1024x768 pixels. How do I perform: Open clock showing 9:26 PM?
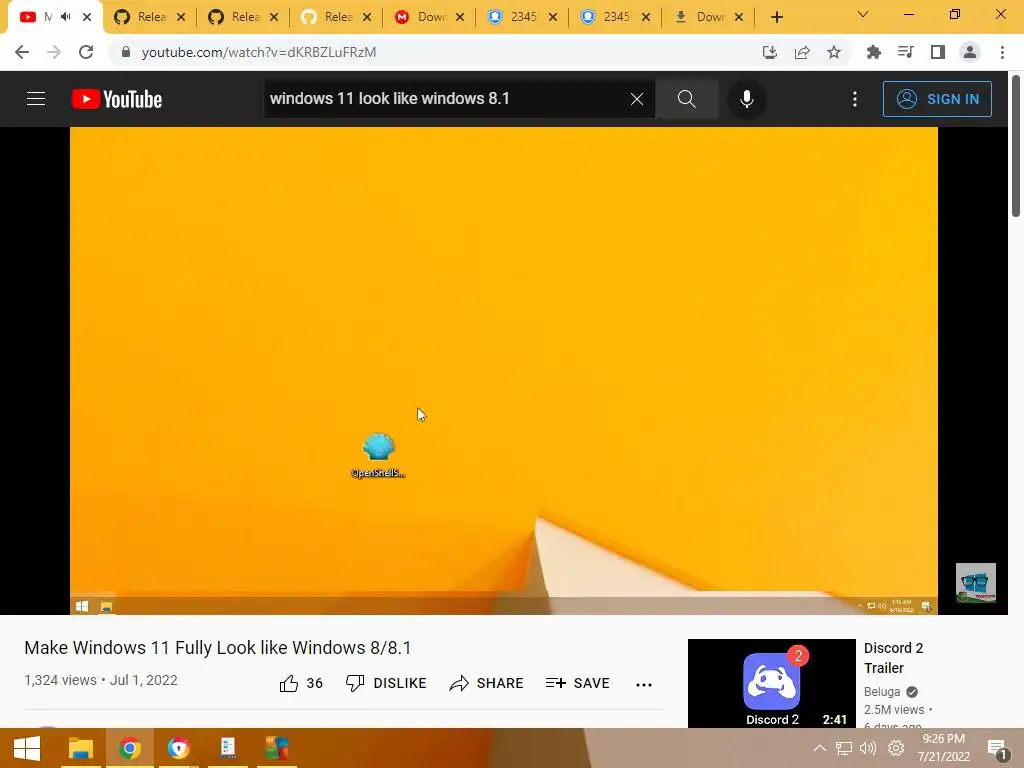tap(944, 748)
